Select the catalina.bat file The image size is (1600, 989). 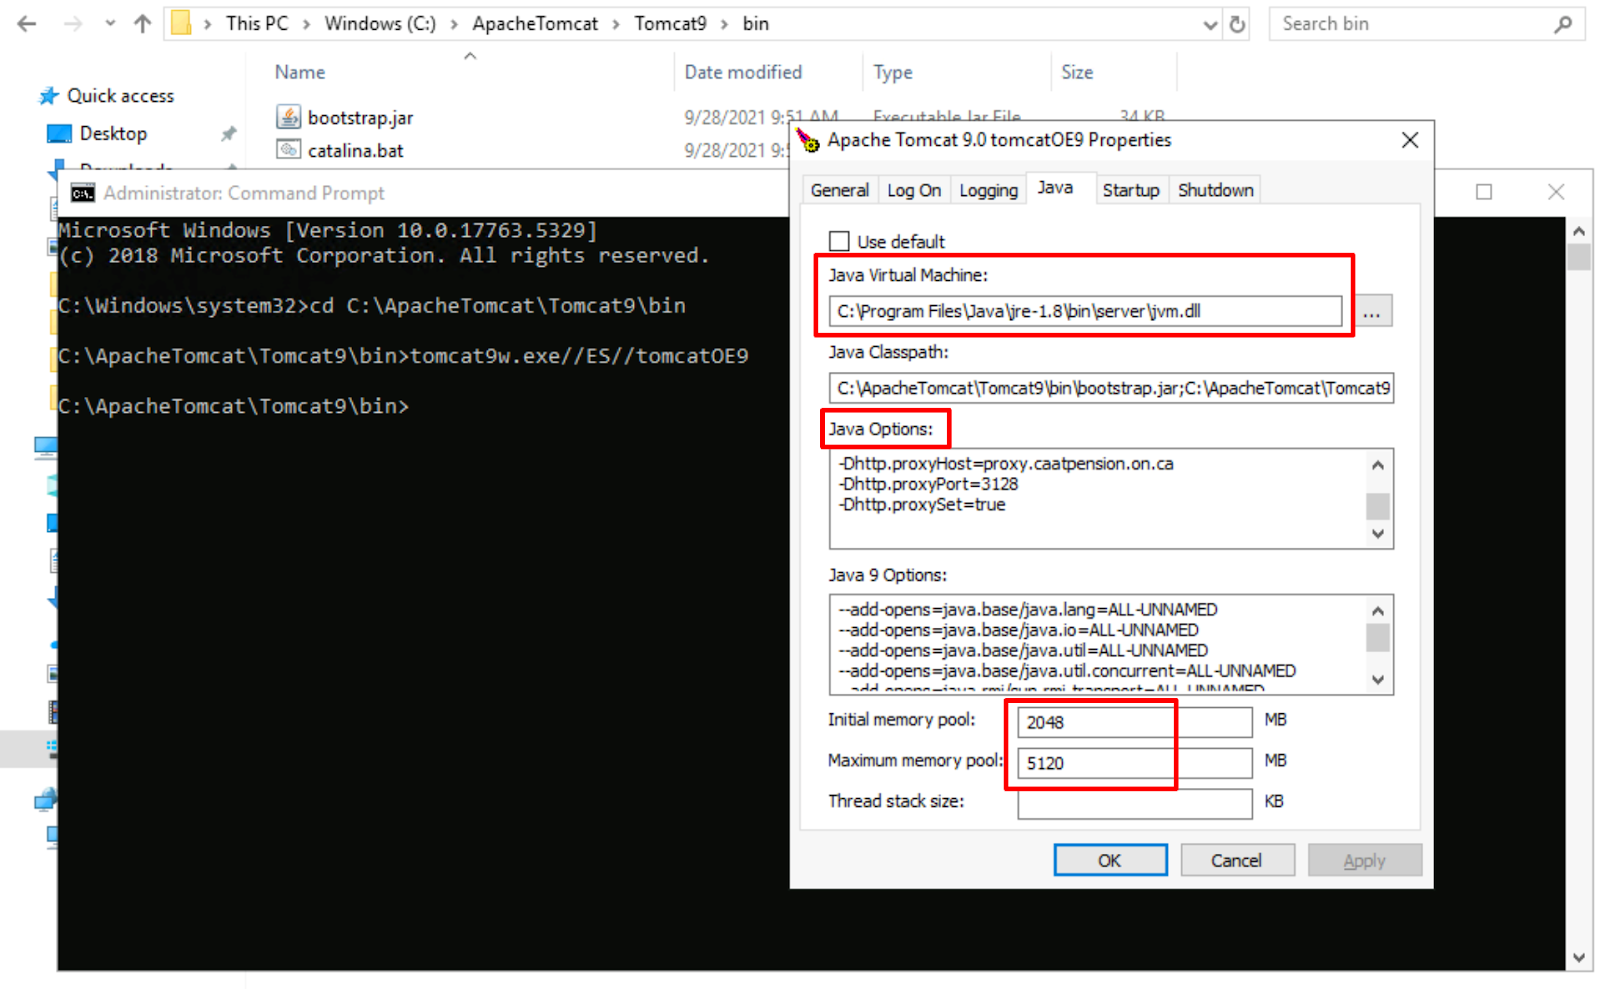coord(355,151)
